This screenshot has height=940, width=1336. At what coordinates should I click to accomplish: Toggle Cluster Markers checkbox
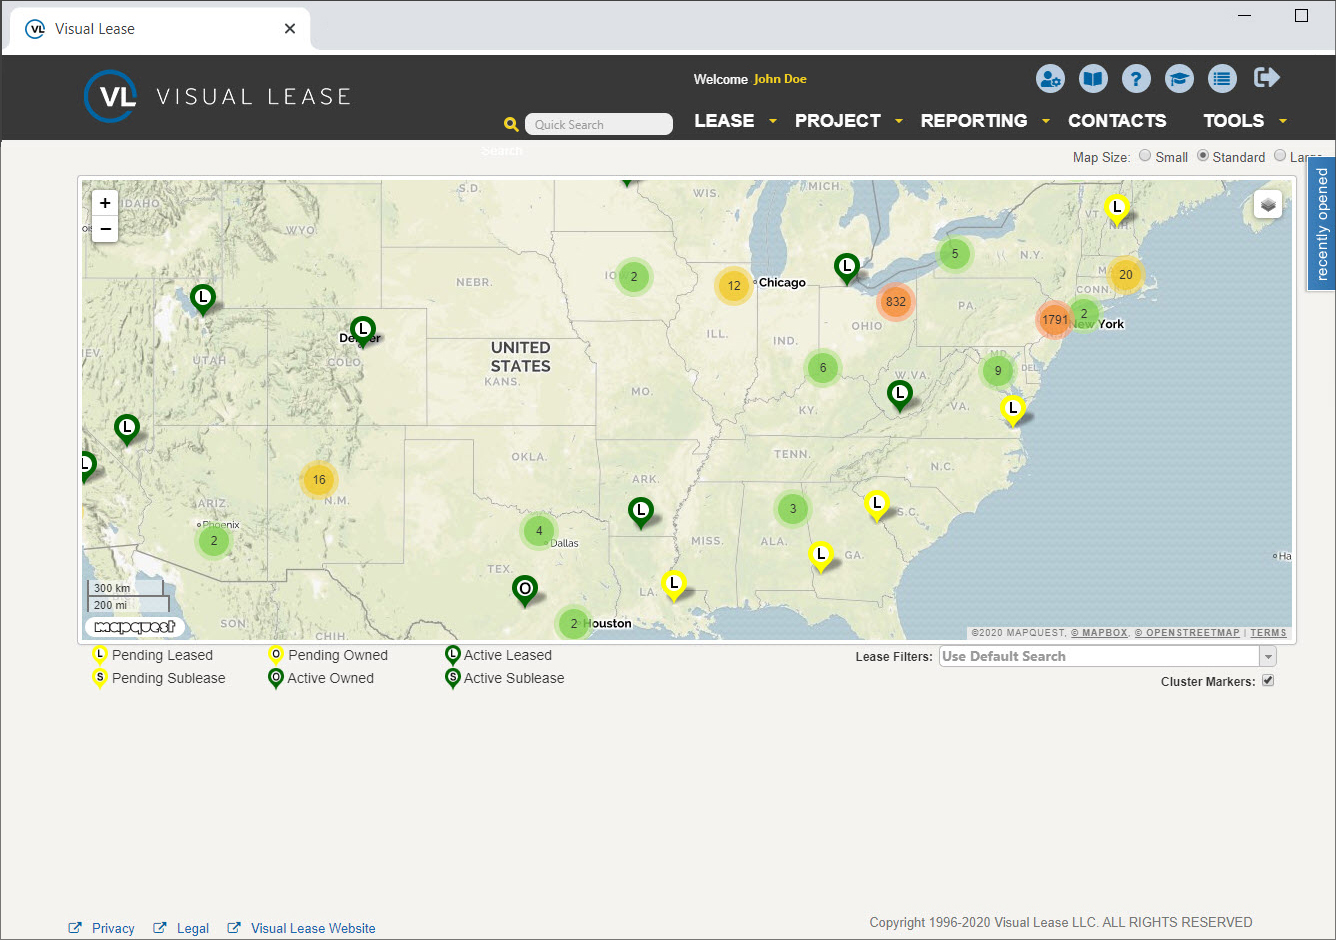[x=1268, y=681]
